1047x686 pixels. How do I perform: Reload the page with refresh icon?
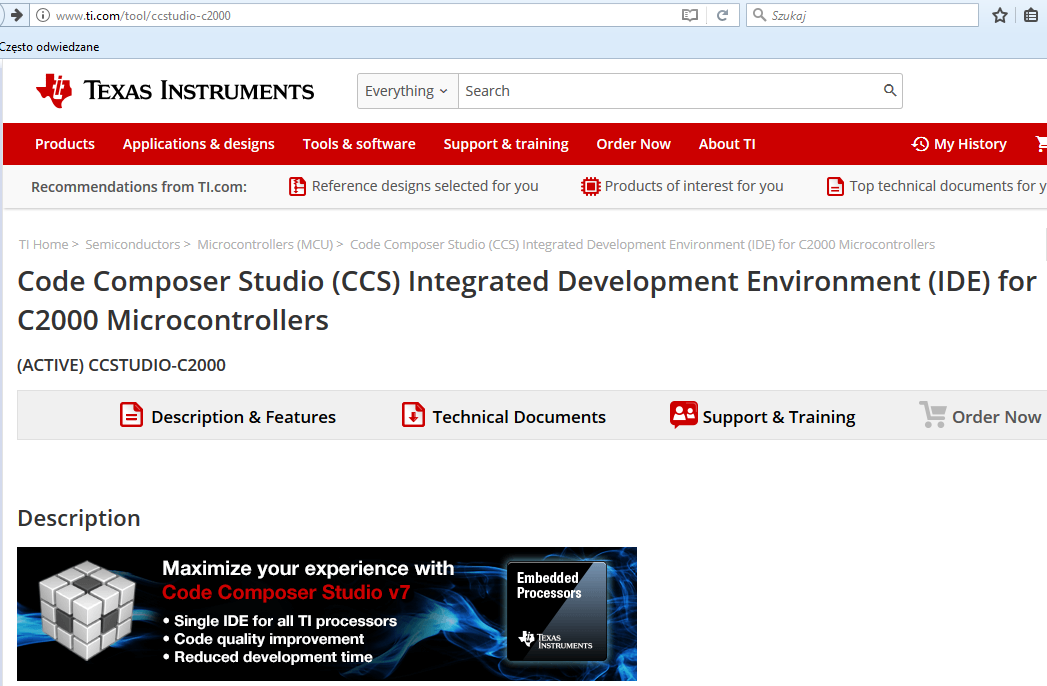[x=722, y=15]
